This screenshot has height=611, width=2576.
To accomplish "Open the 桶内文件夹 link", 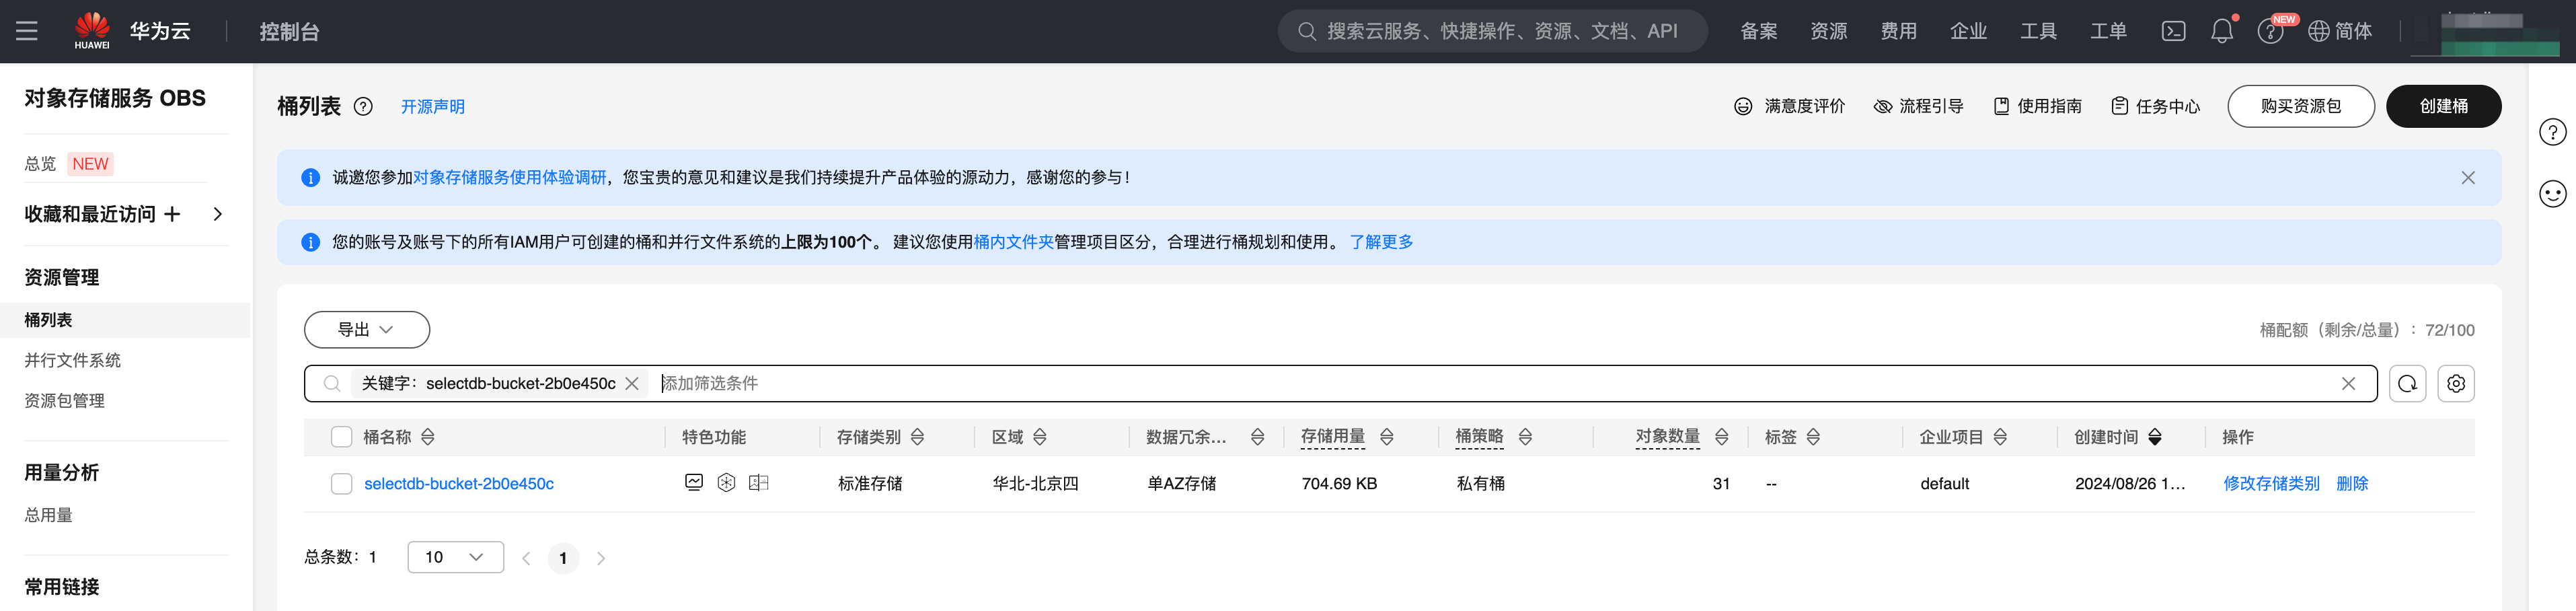I will 1014,242.
